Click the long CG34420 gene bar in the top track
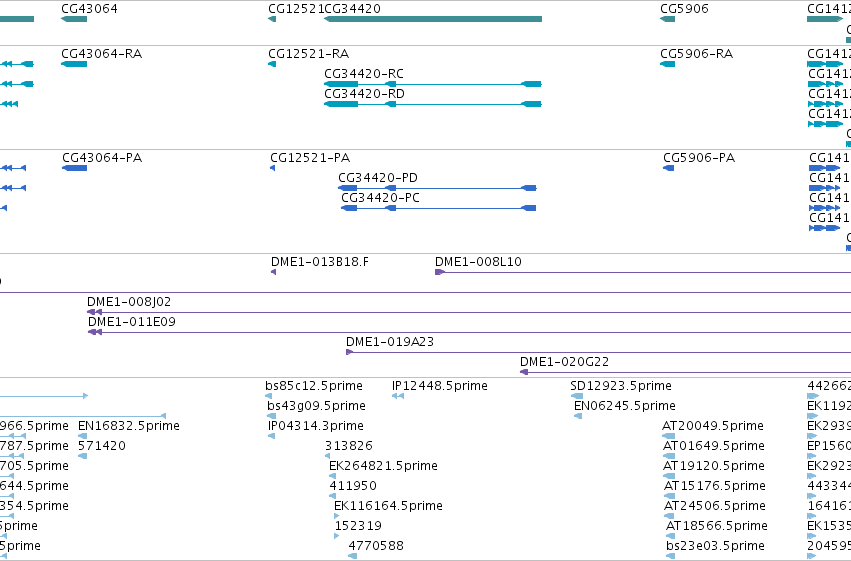Viewport: 851px width, 561px height. (x=433, y=19)
